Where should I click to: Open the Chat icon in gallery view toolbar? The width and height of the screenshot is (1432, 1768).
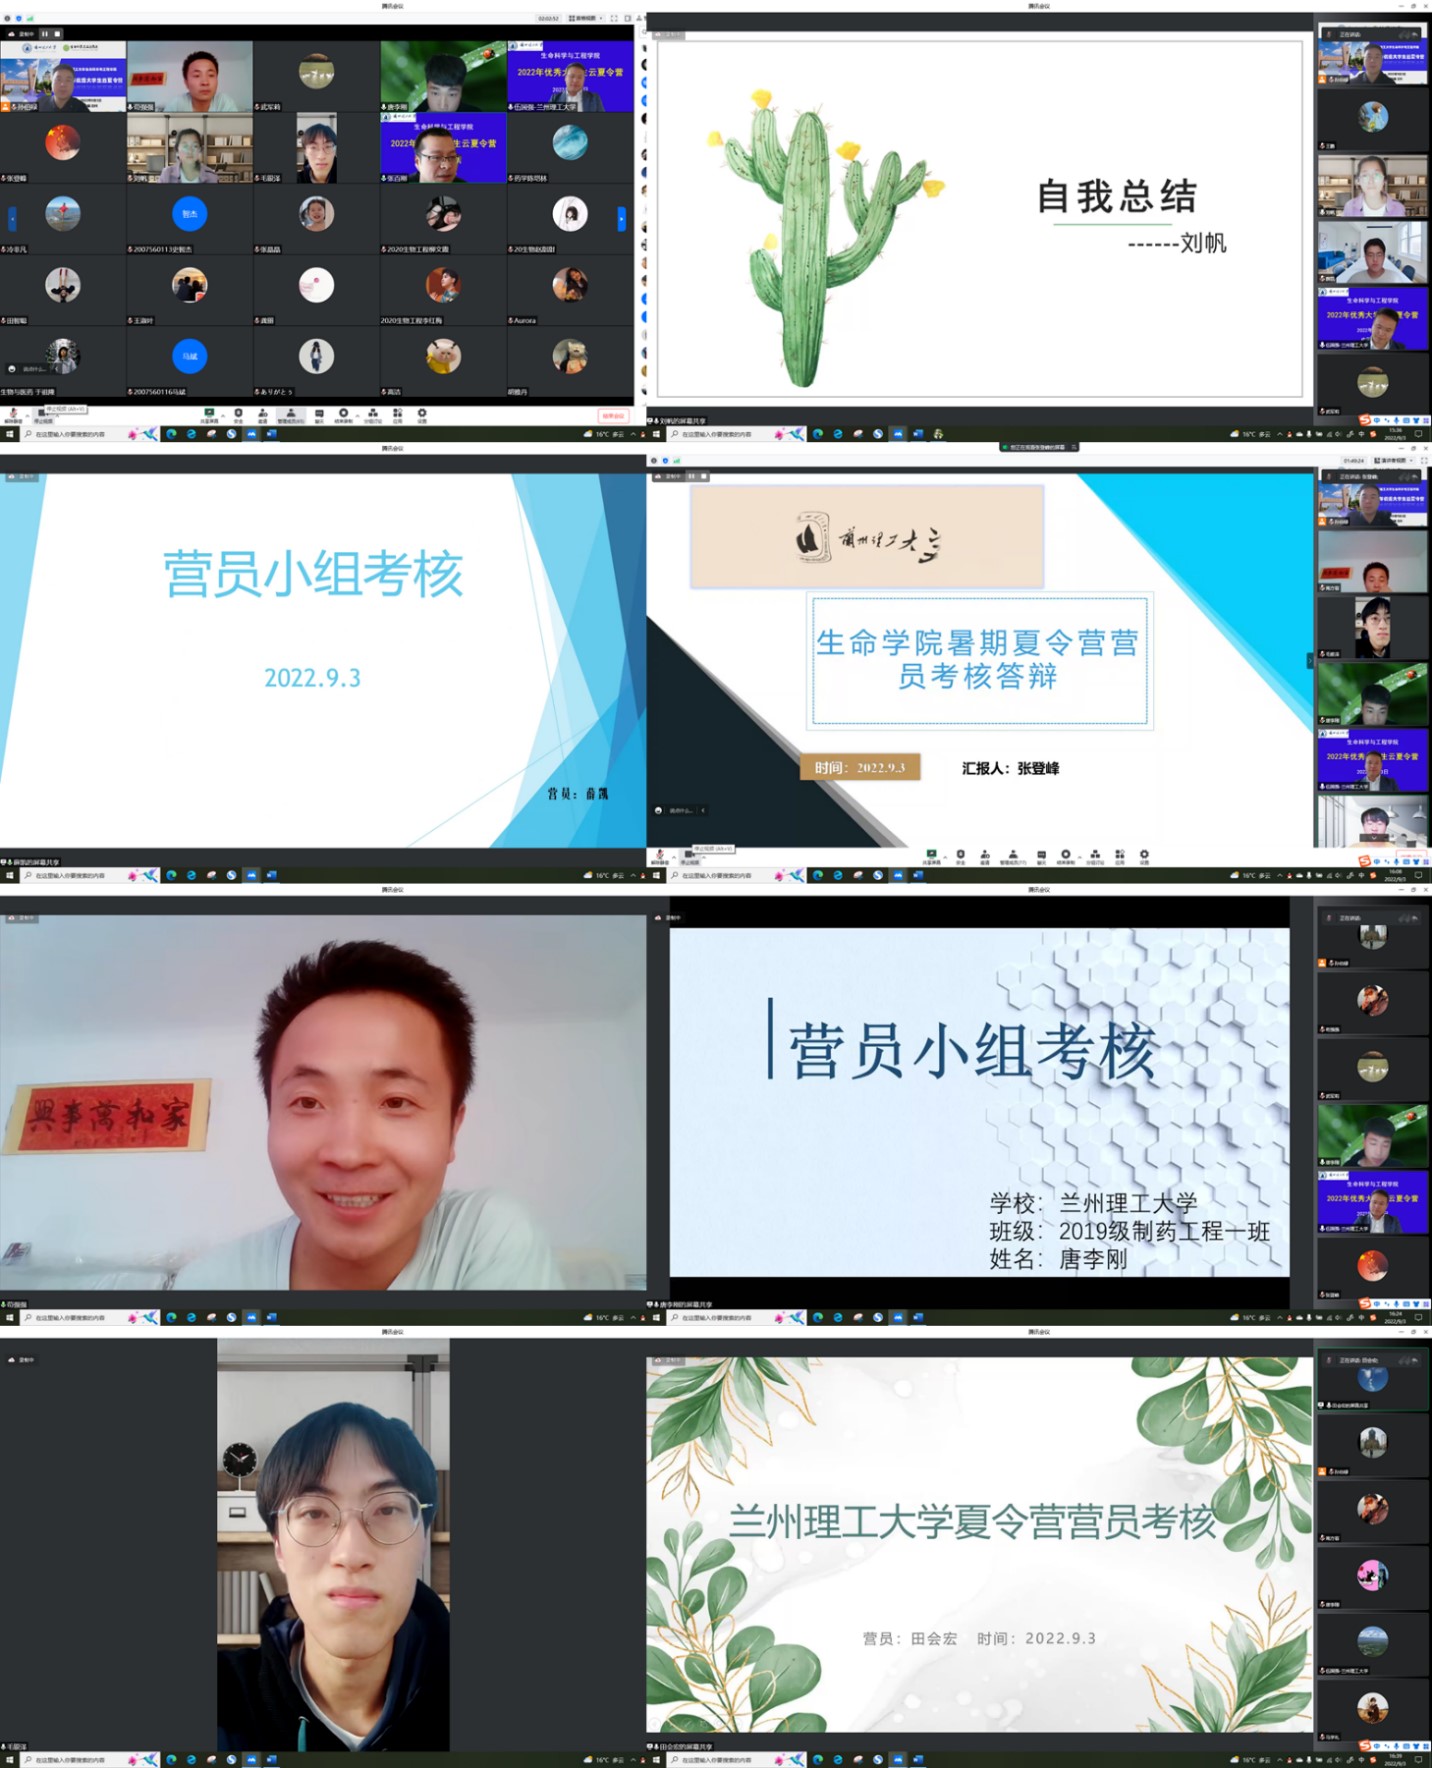[x=319, y=414]
